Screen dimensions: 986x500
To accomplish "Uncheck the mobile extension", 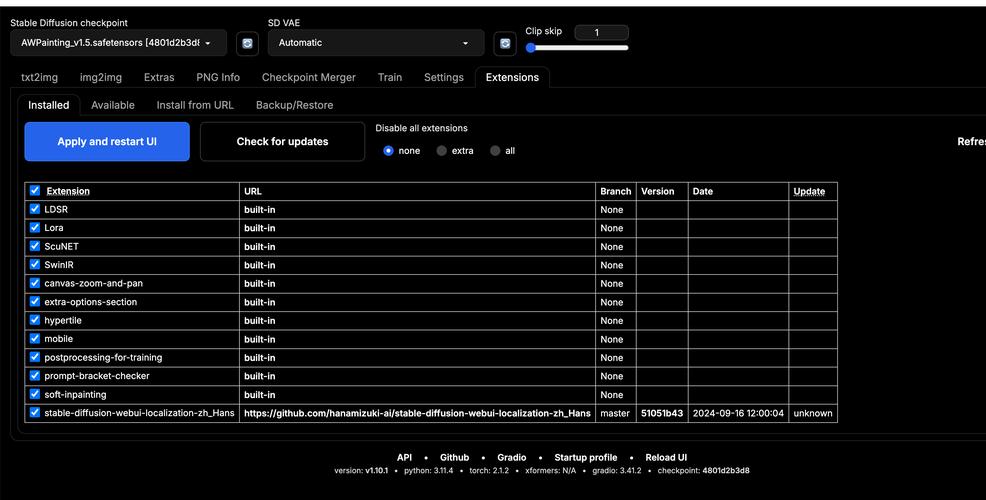I will 35,338.
